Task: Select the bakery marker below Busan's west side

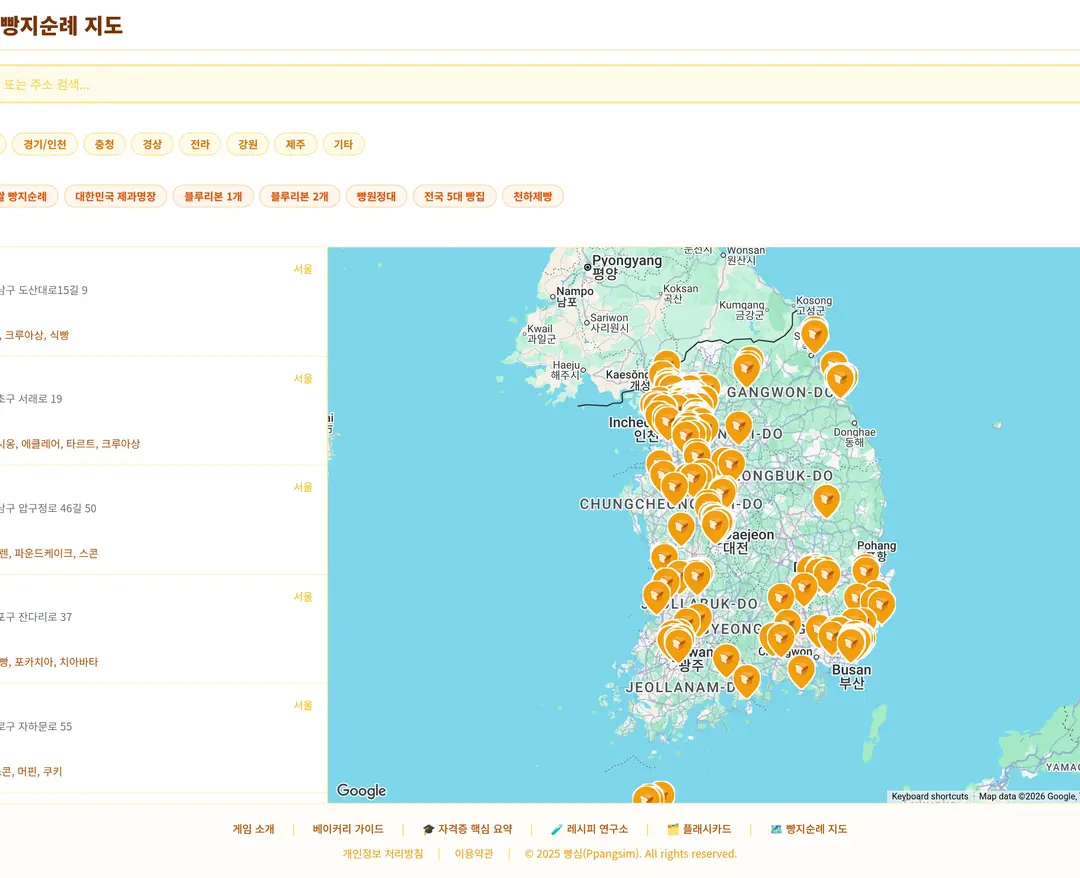Action: [x=801, y=671]
